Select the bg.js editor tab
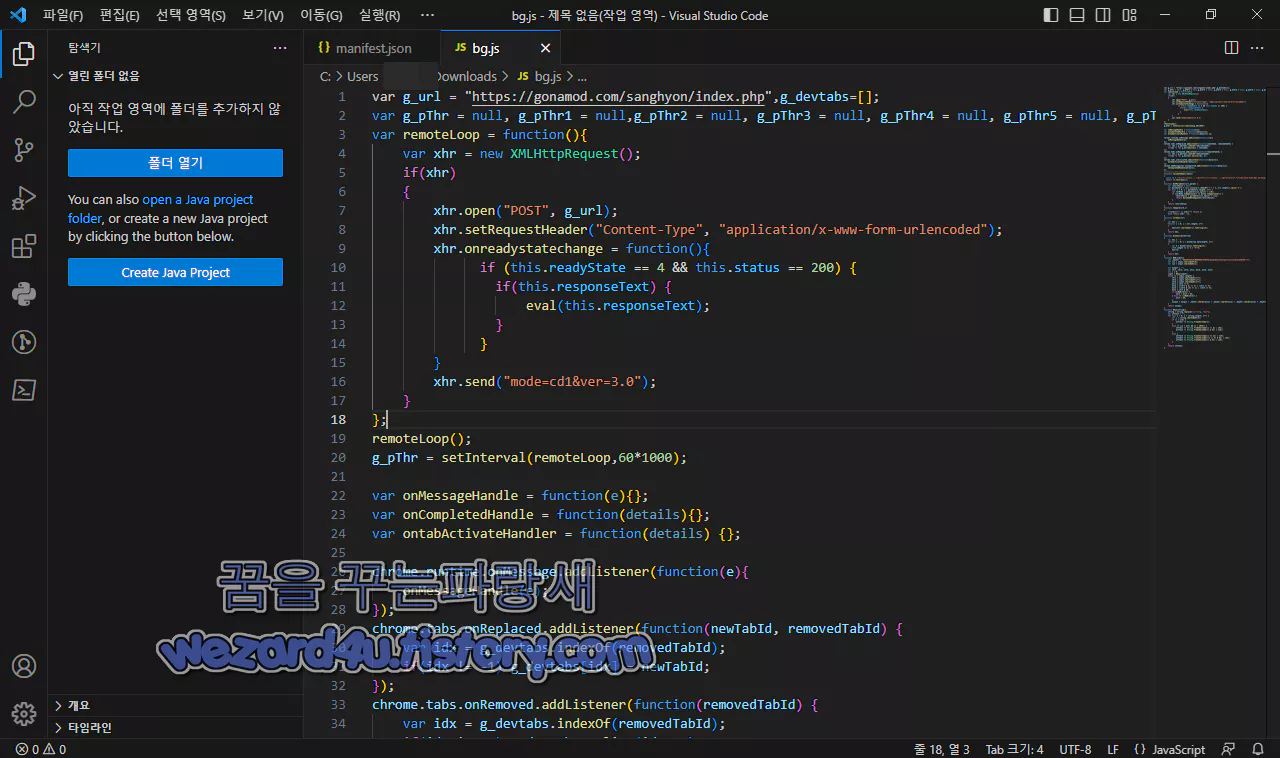The height and width of the screenshot is (758, 1280). click(x=500, y=48)
